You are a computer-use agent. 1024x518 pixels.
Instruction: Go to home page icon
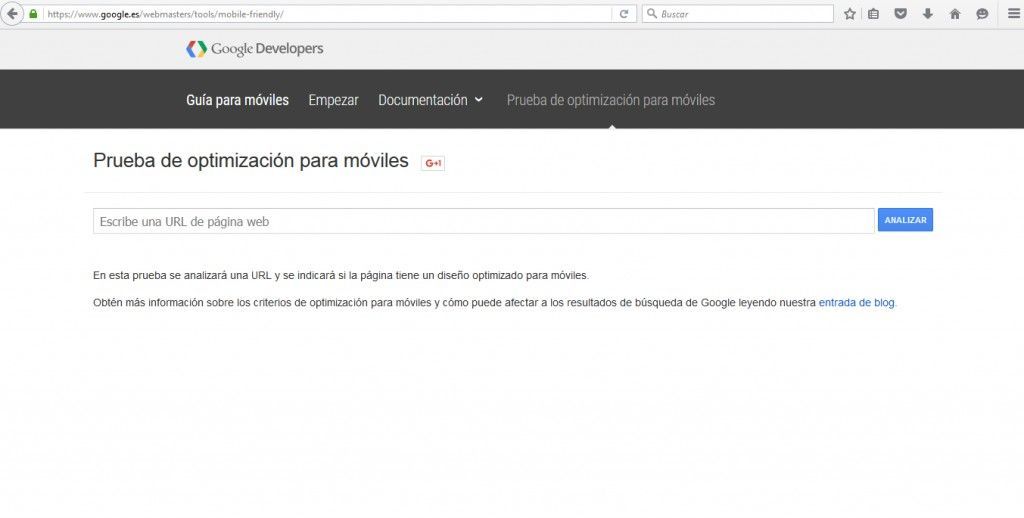pos(955,14)
